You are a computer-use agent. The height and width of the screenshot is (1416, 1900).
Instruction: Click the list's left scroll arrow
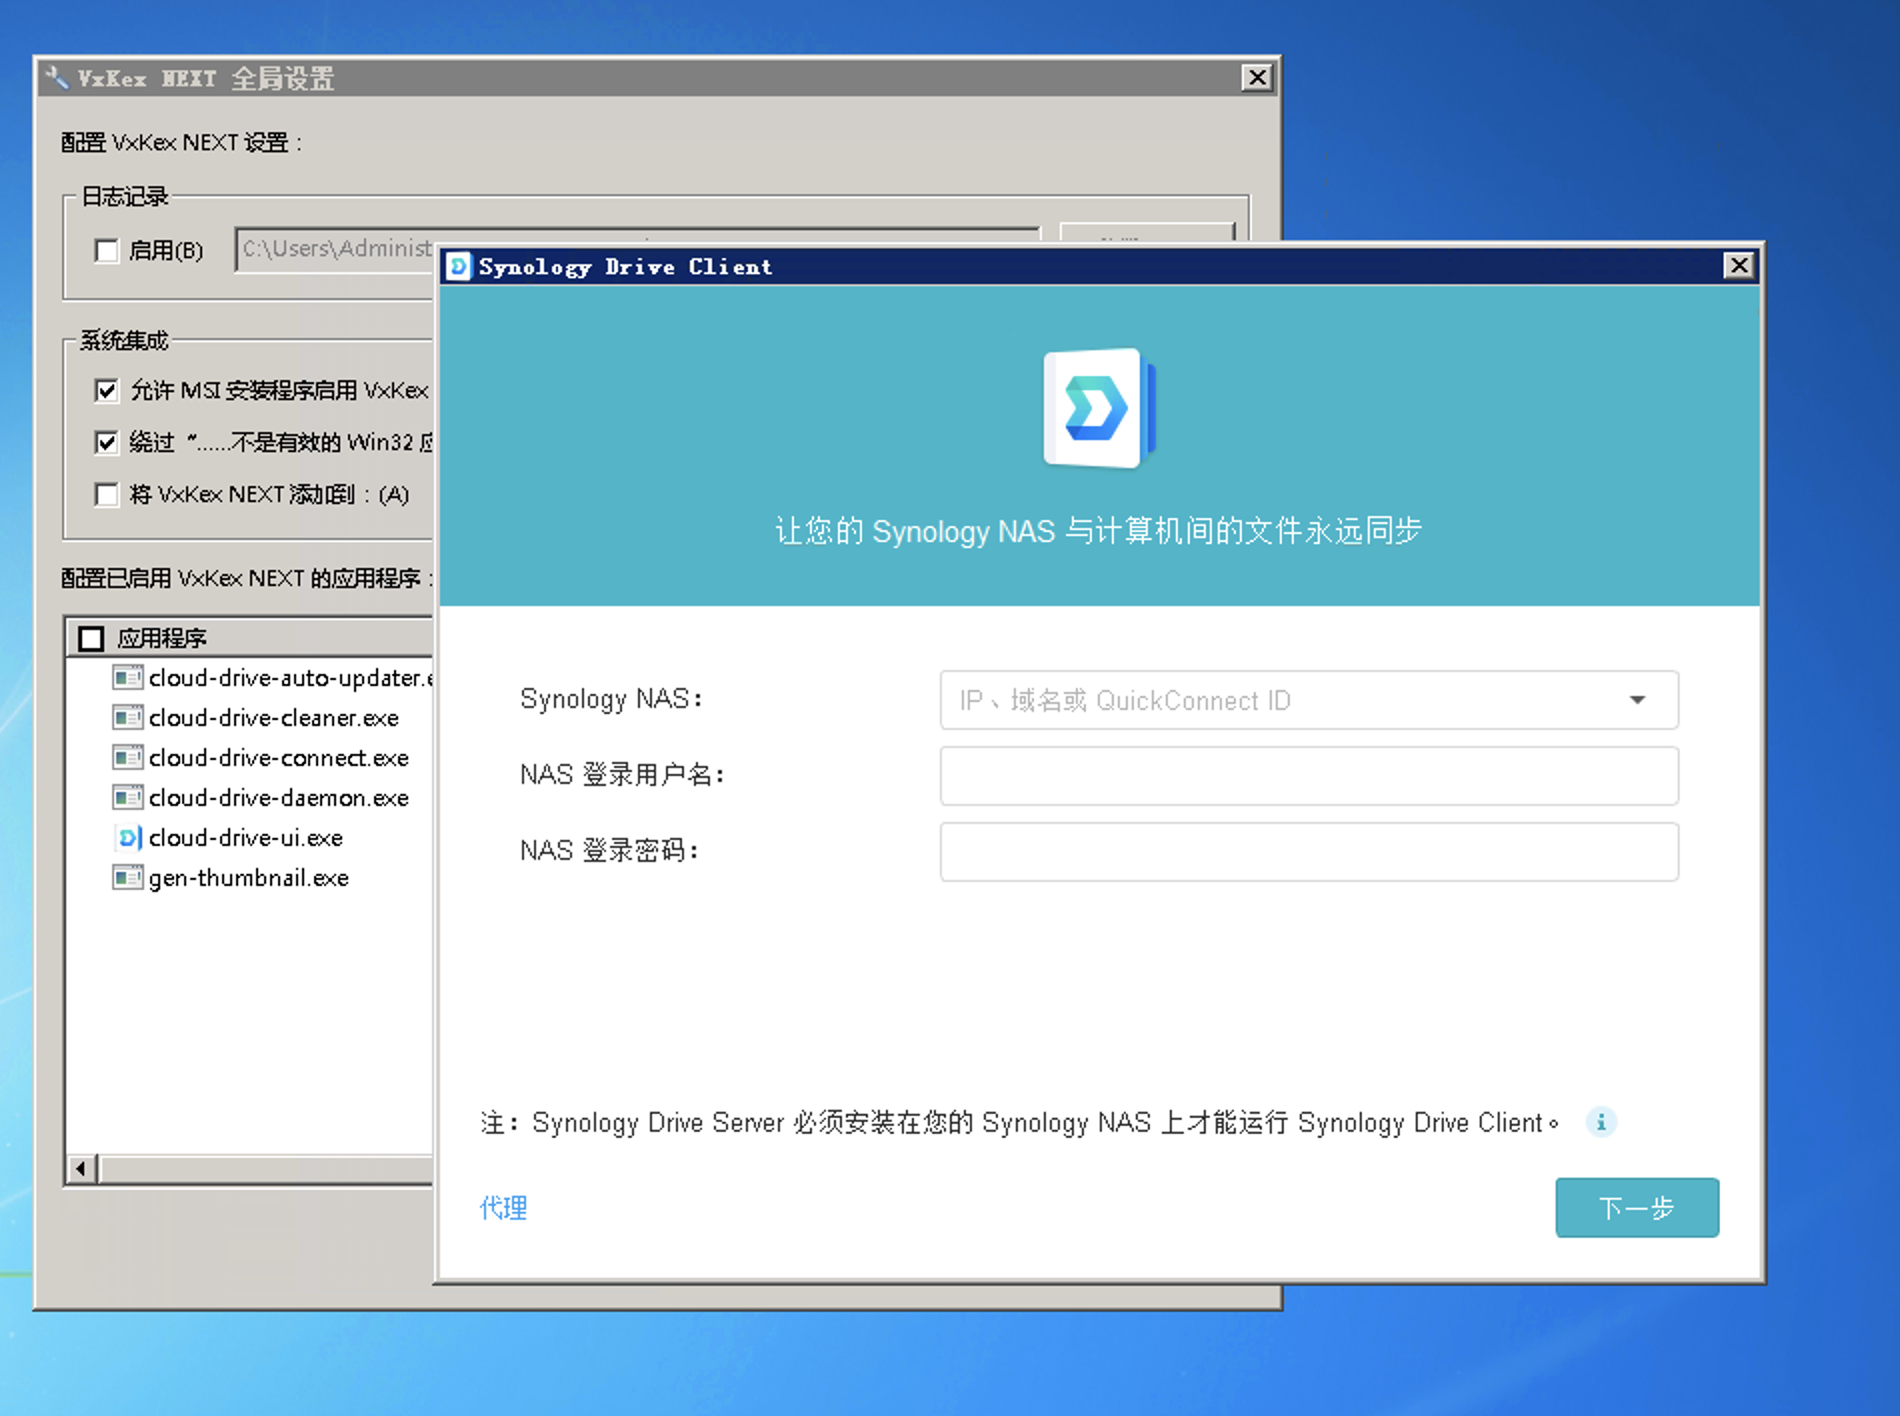(x=81, y=1168)
